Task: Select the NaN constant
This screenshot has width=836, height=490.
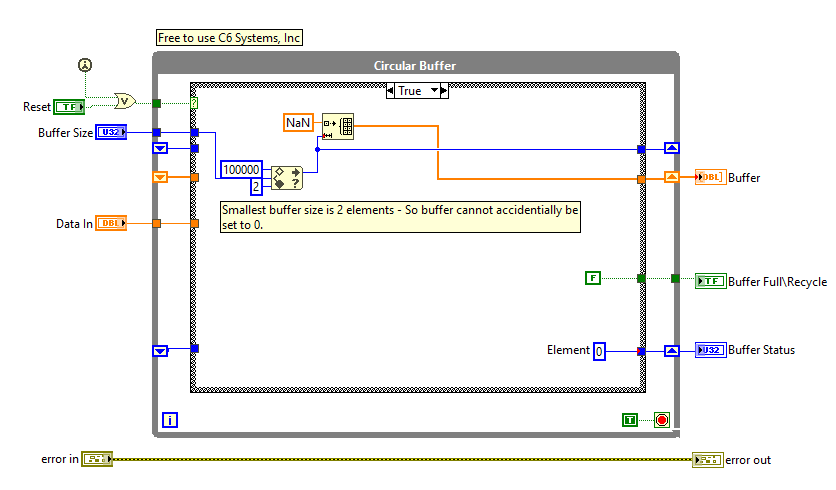Action: tap(298, 122)
